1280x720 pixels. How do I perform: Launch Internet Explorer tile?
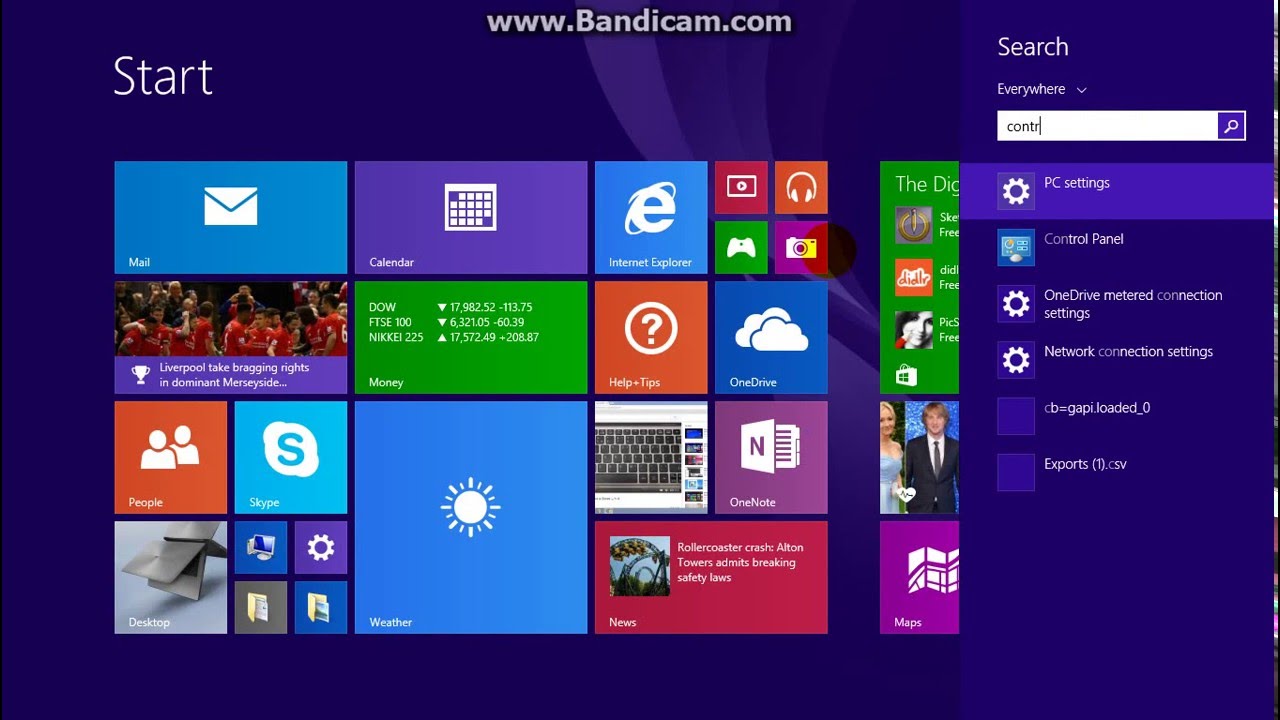tap(651, 217)
